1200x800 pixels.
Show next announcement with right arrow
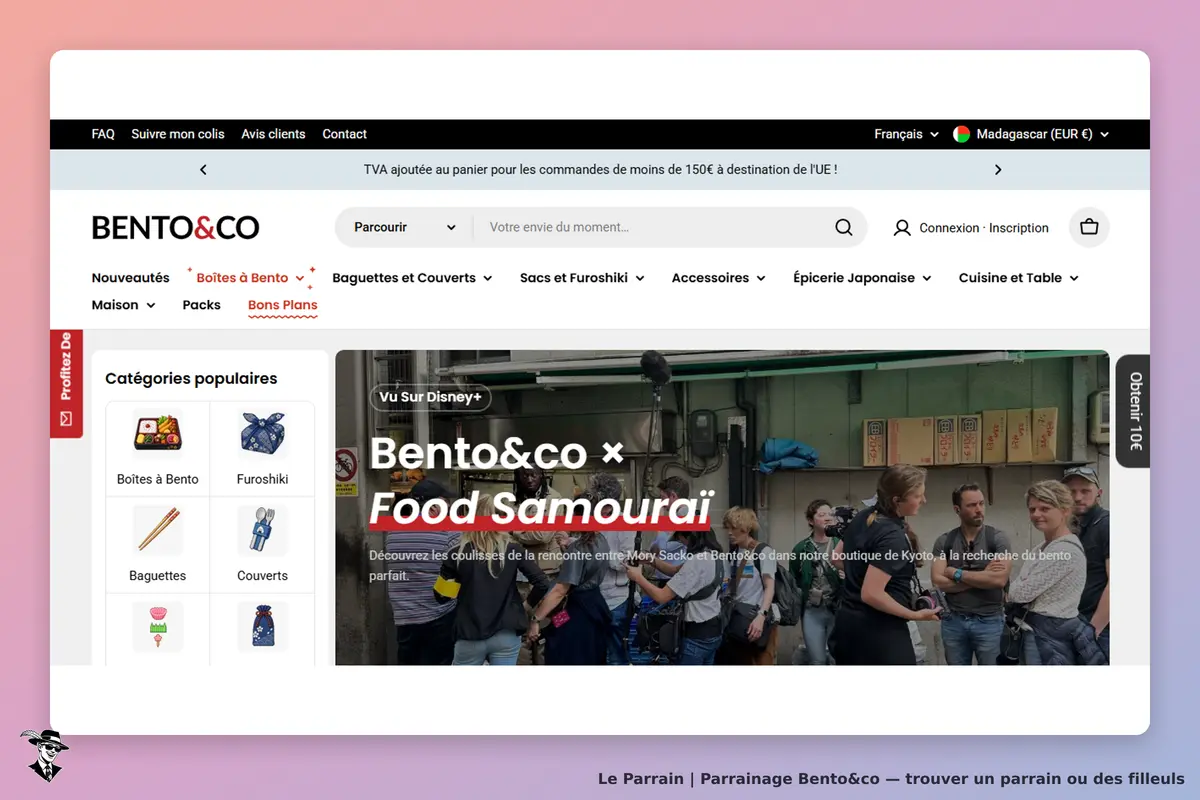click(997, 170)
